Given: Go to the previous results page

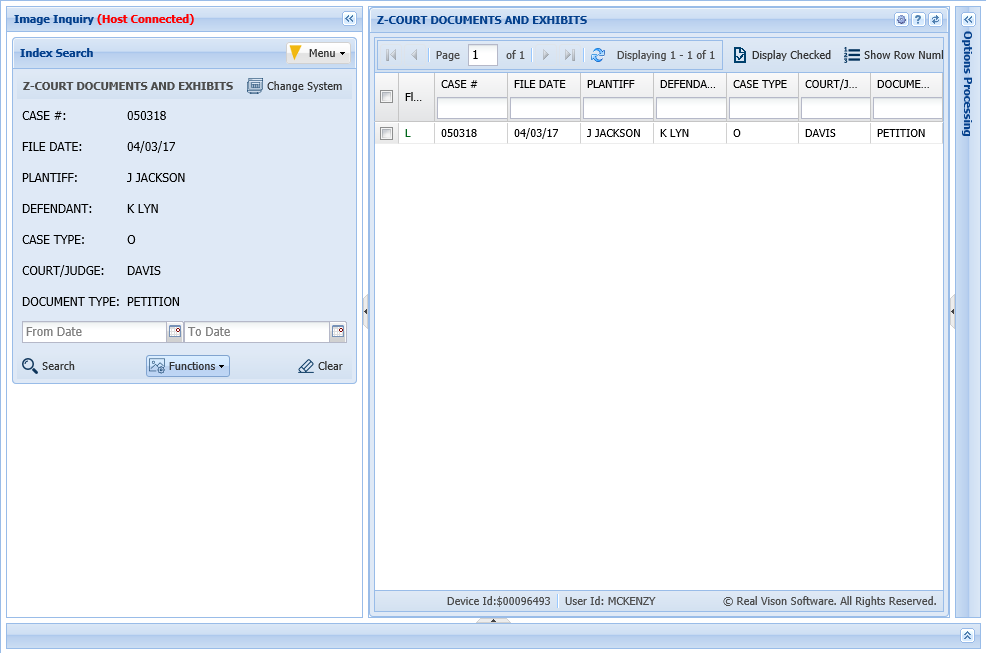Looking at the screenshot, I should (x=414, y=55).
